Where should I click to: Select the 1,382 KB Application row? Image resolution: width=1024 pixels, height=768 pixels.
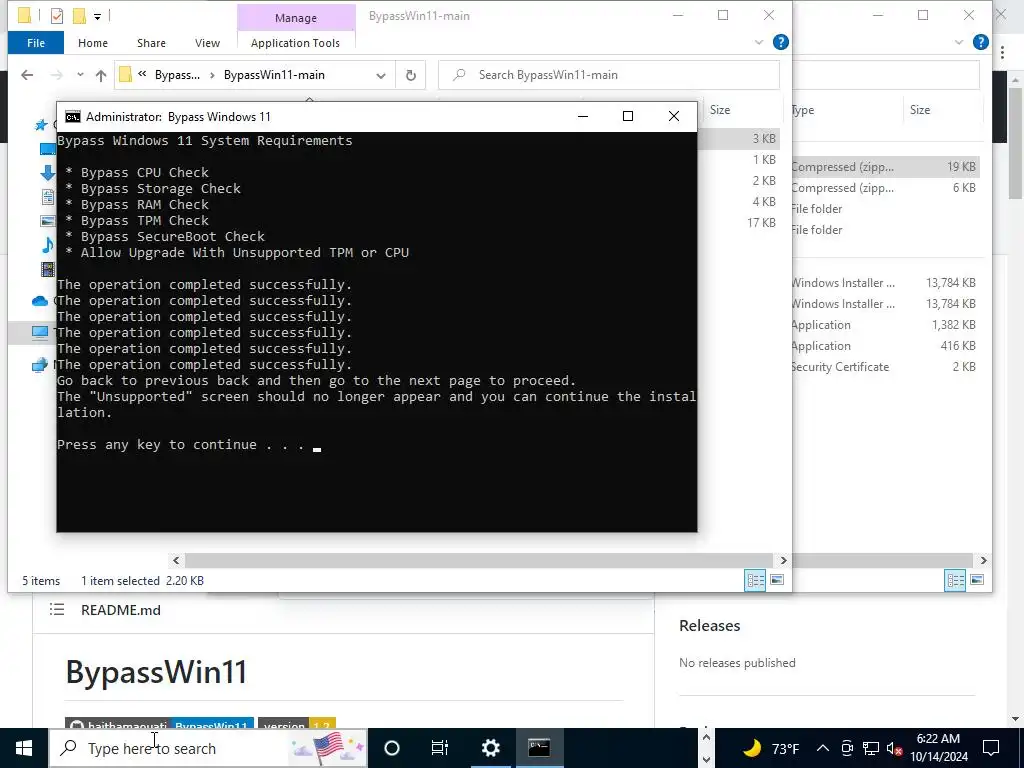click(884, 325)
